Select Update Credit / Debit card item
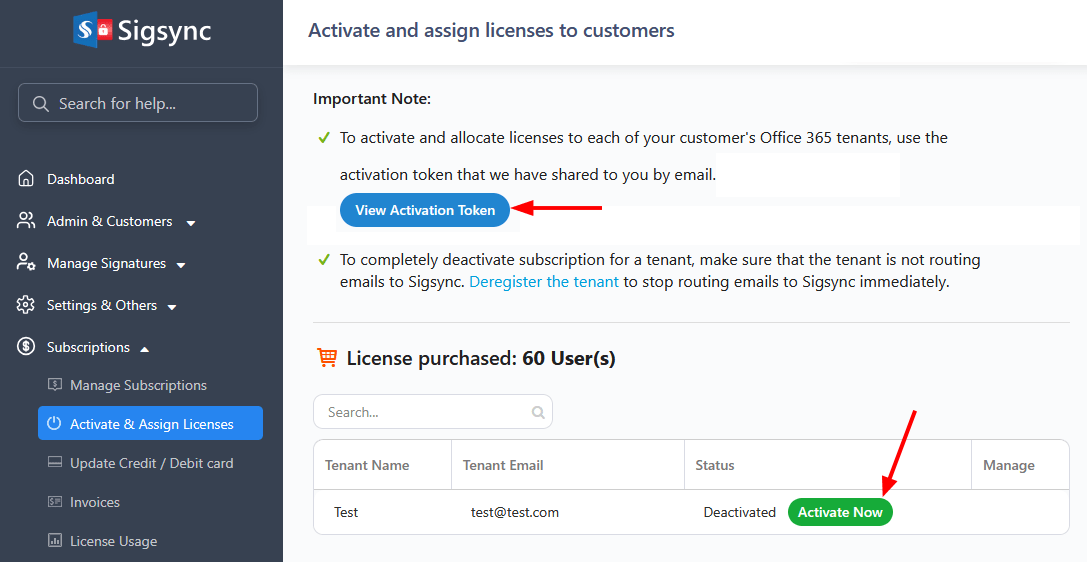The height and width of the screenshot is (562, 1087). coord(151,463)
